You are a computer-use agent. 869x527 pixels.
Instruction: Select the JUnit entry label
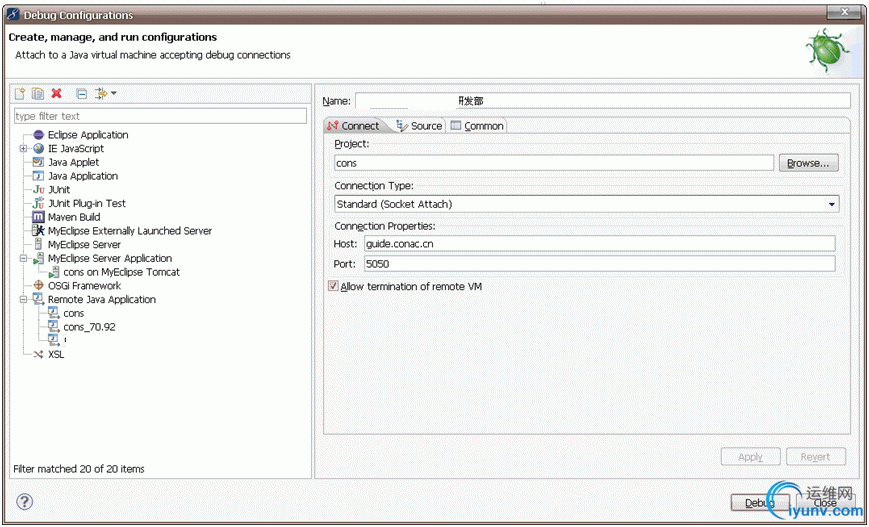(59, 190)
